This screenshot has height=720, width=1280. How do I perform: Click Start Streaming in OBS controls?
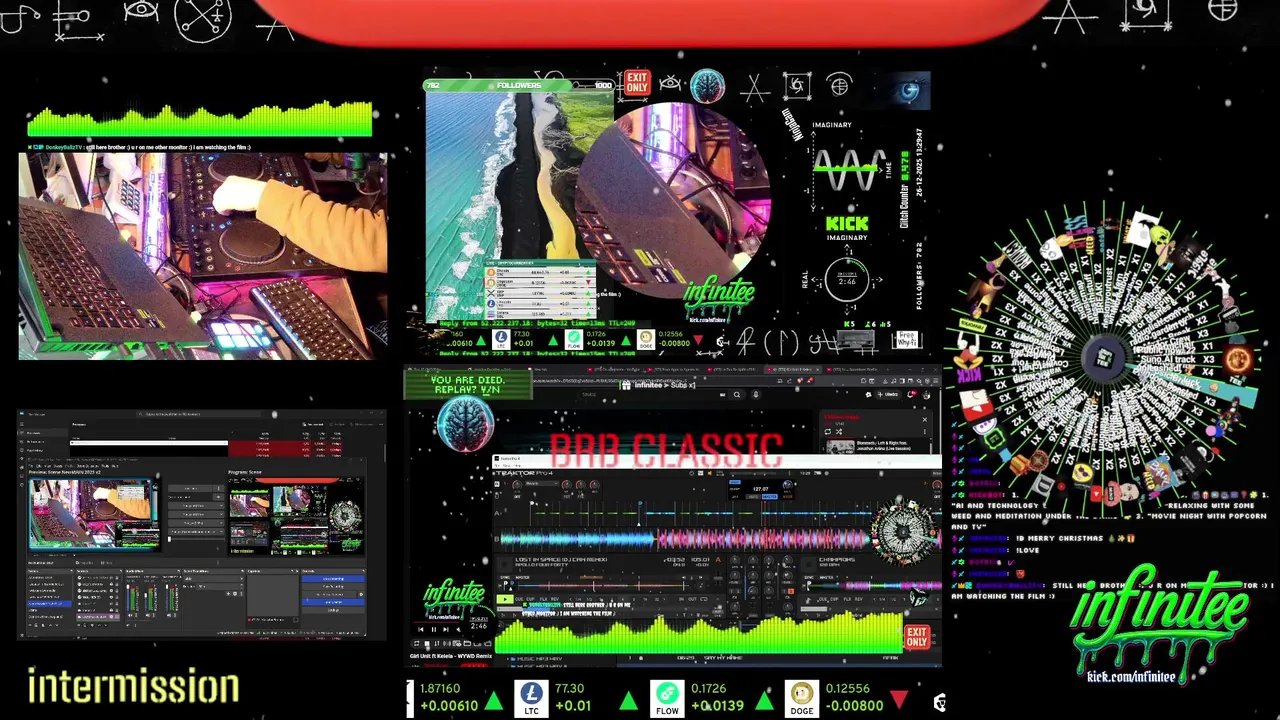coord(333,579)
